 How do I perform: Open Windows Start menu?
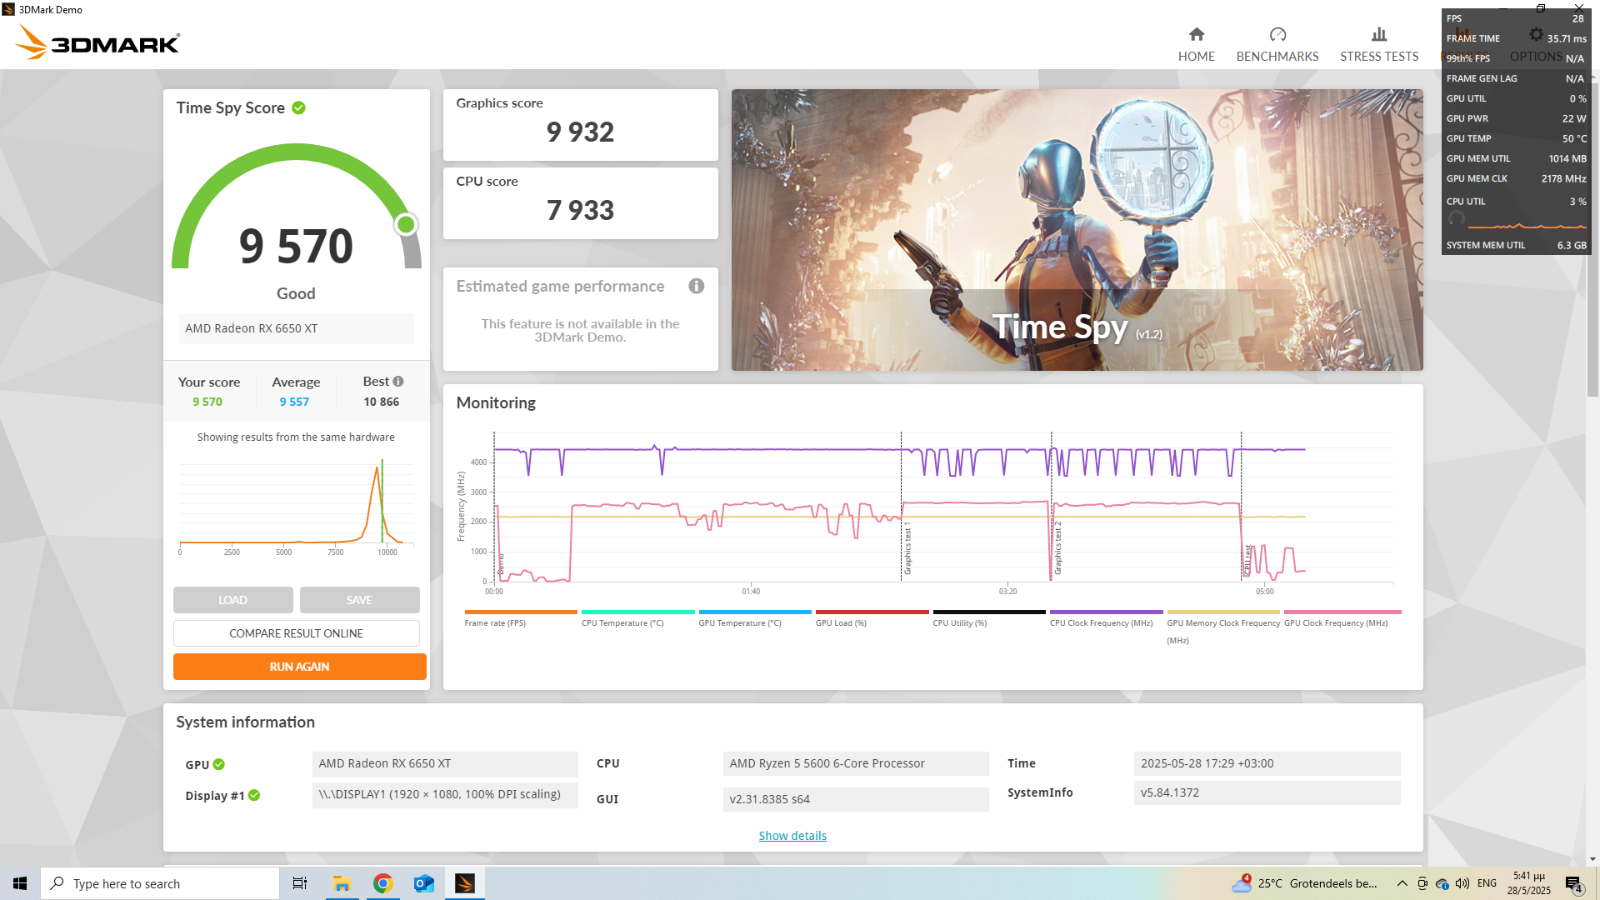coord(19,883)
